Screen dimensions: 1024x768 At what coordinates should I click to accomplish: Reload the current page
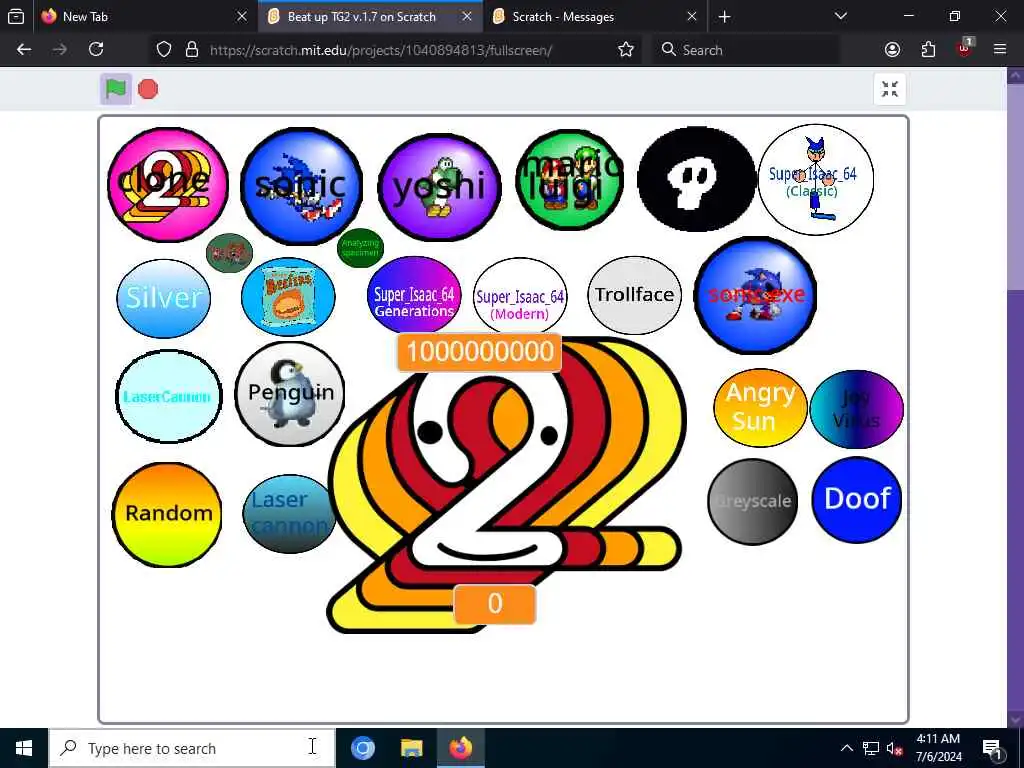tap(96, 50)
